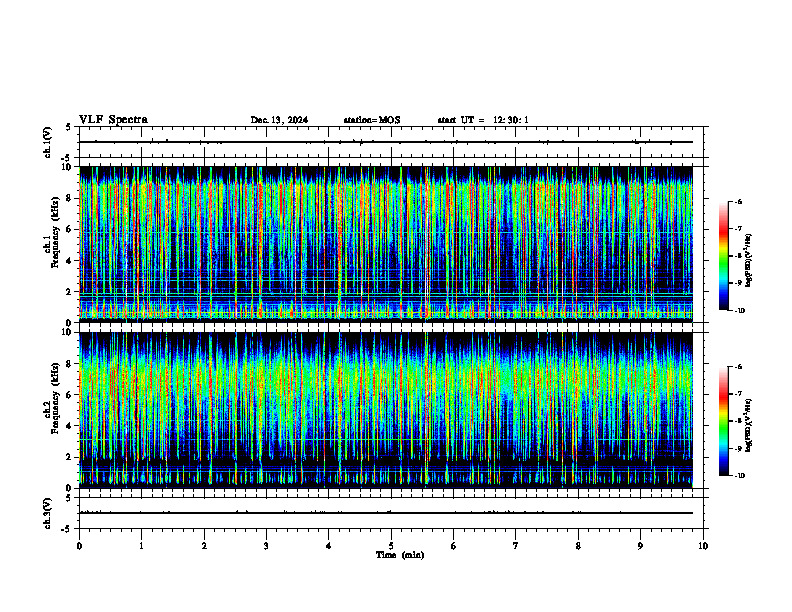Click time axis tick label "9"

[x=640, y=546]
